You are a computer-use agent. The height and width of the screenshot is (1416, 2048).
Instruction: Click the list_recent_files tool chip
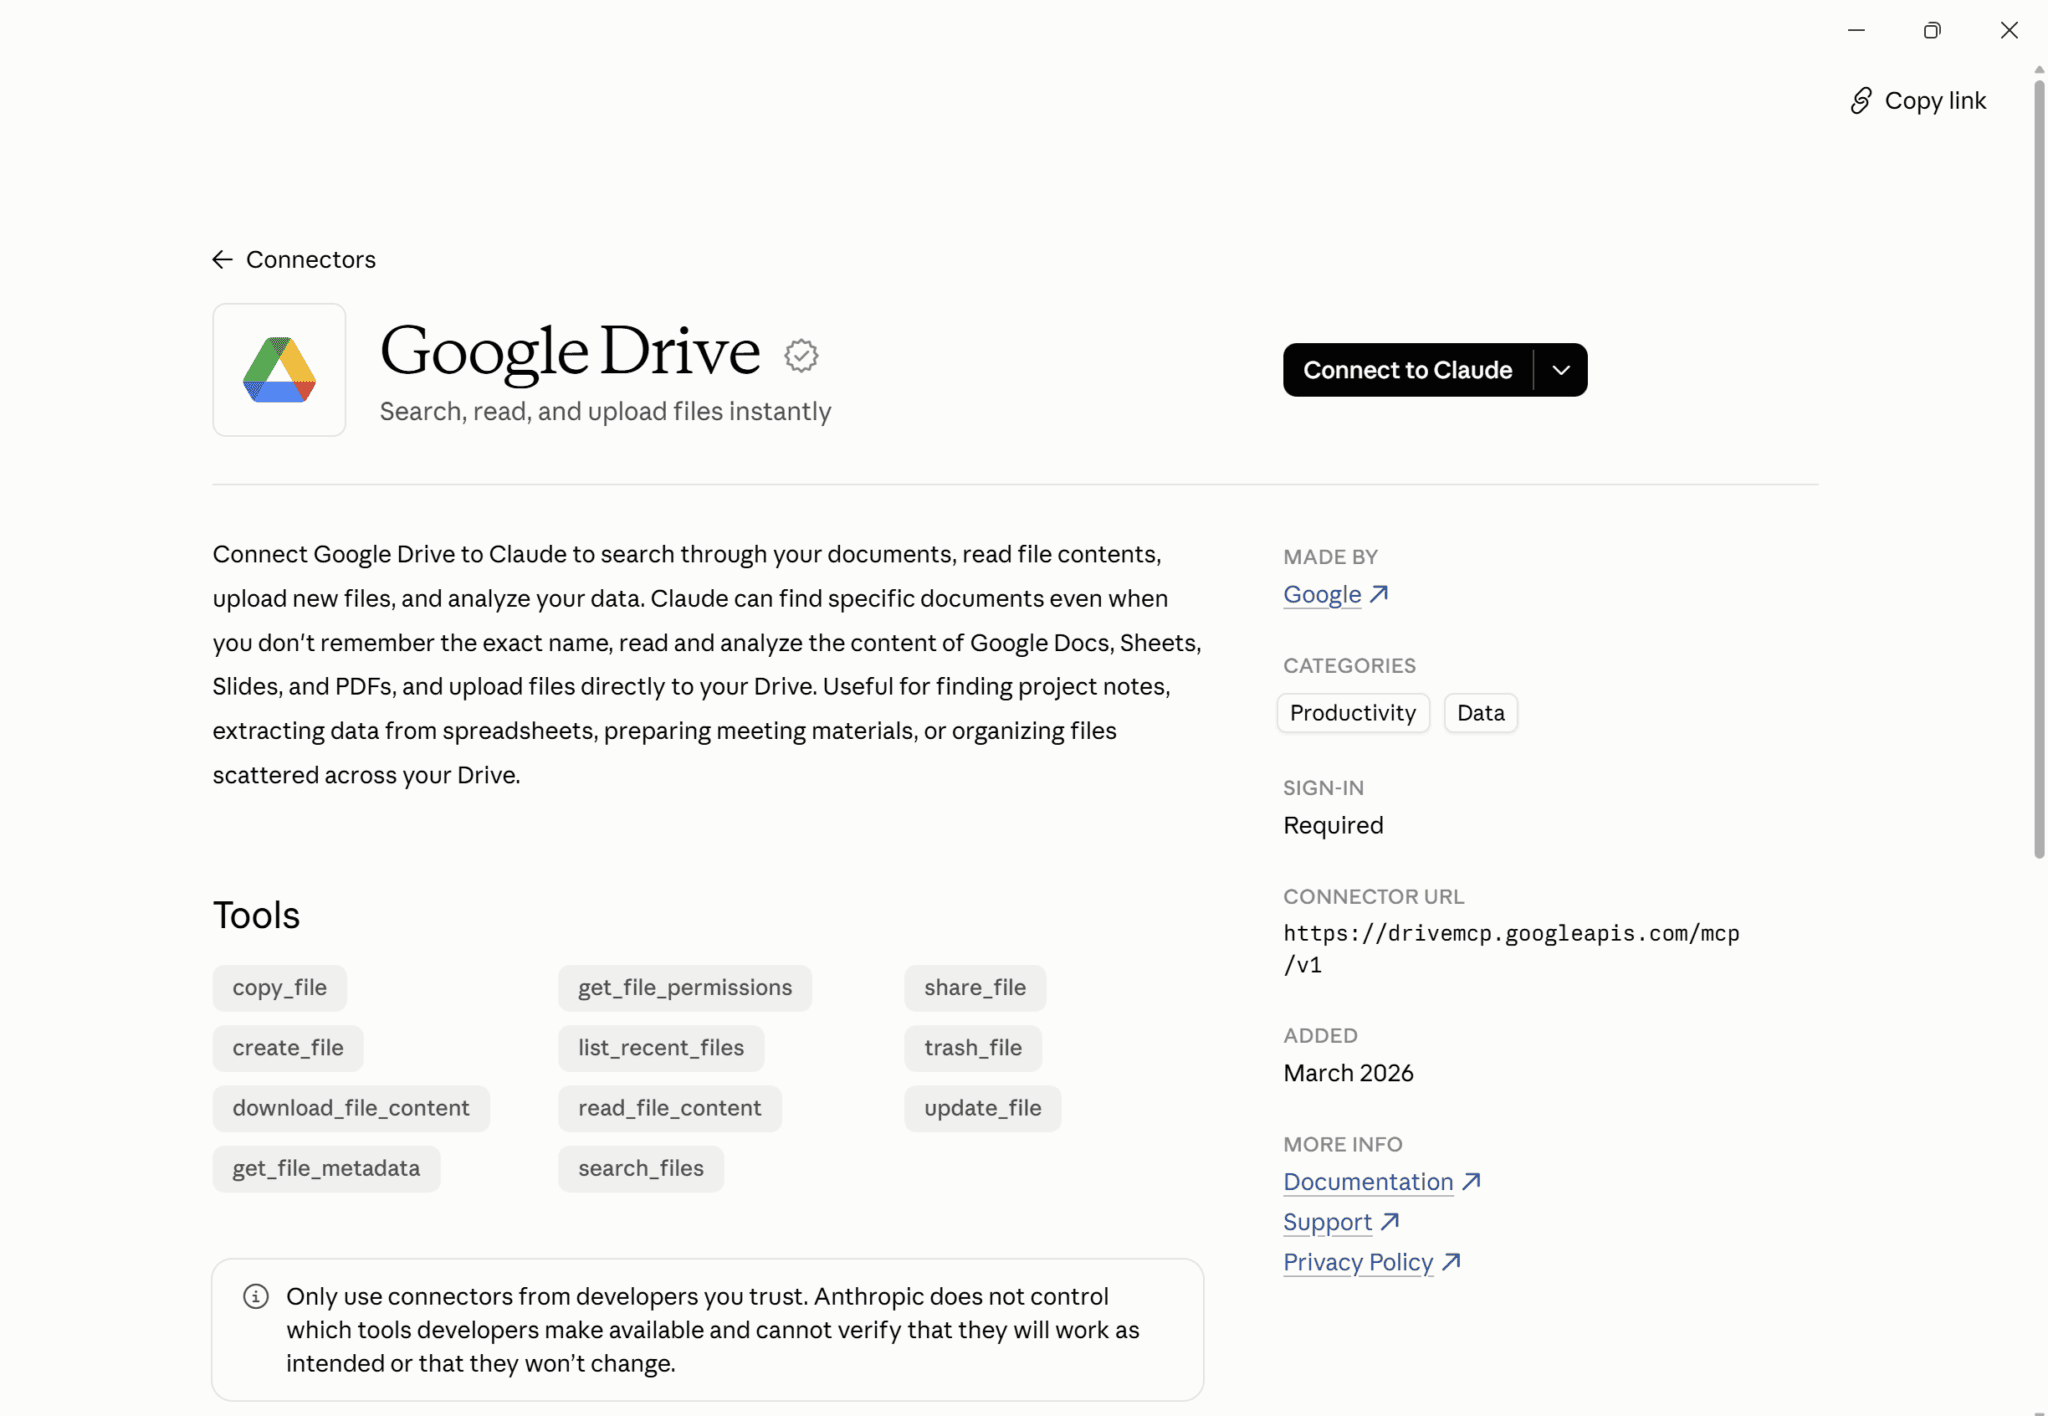[x=661, y=1048]
